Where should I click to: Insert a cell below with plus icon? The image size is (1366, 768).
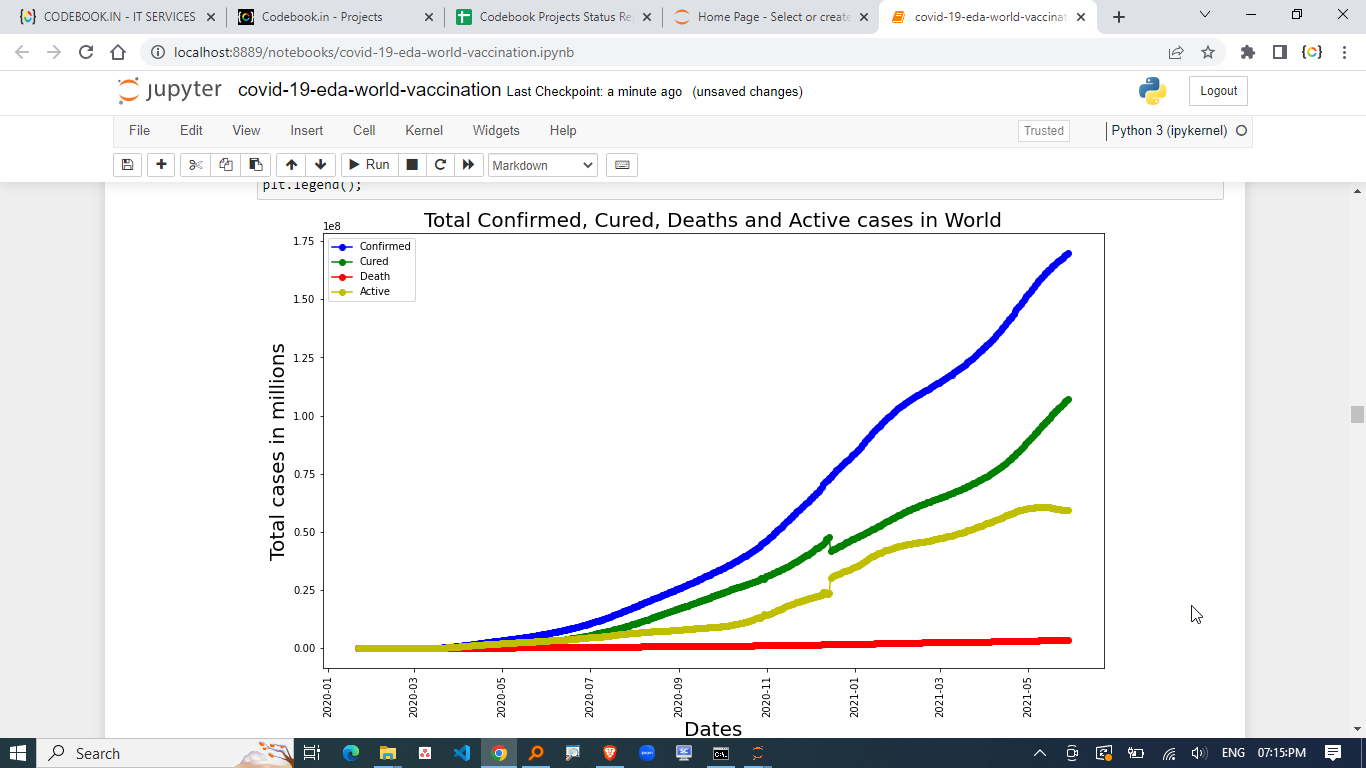(x=161, y=165)
